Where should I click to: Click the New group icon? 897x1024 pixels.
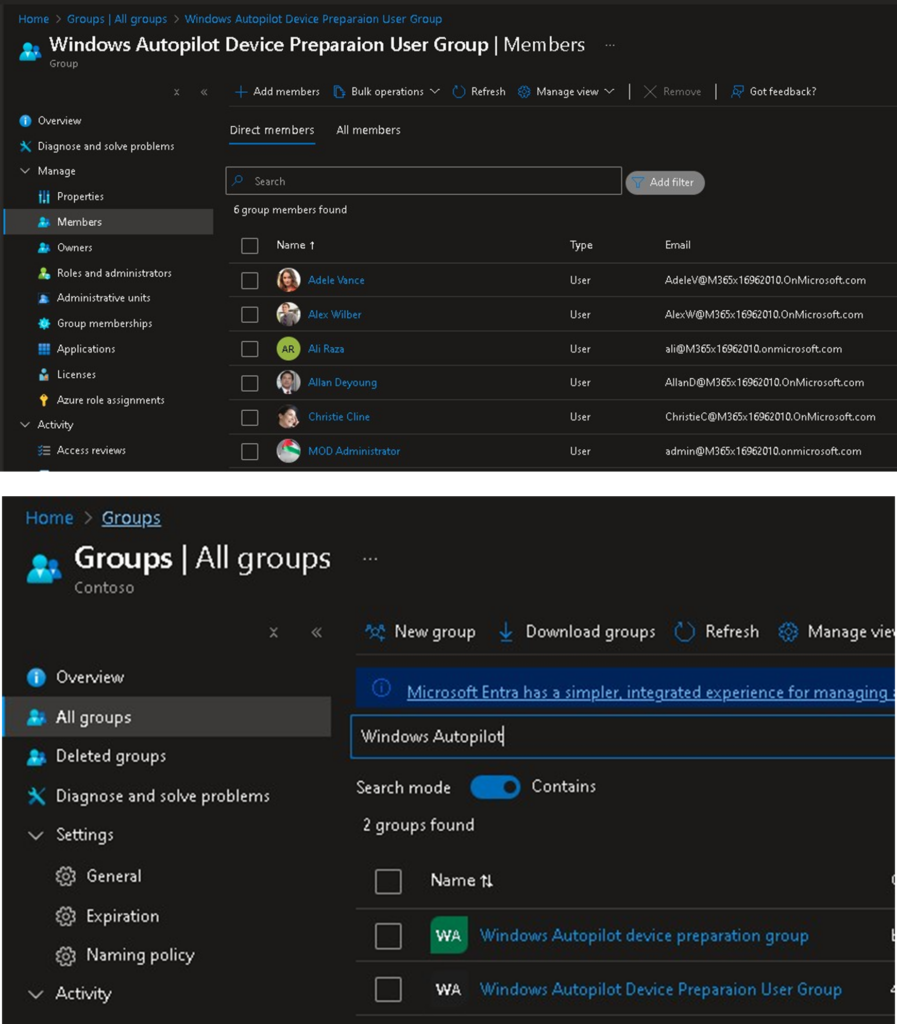[376, 632]
